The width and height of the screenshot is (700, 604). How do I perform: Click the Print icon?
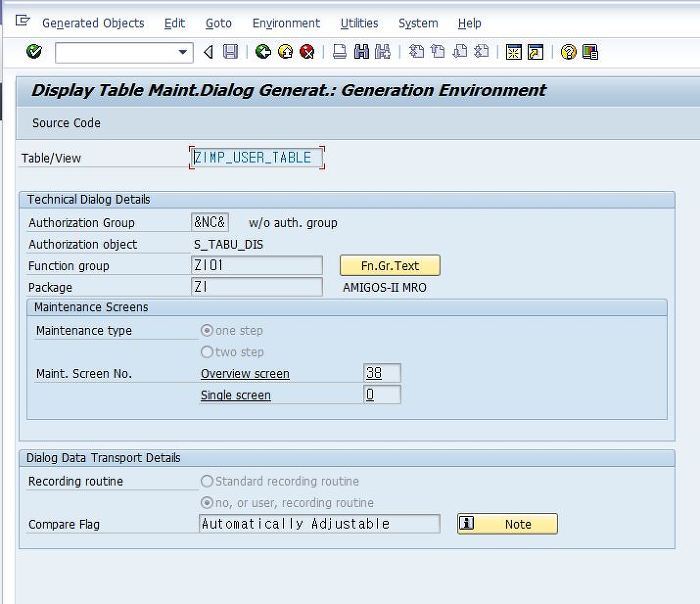340,52
